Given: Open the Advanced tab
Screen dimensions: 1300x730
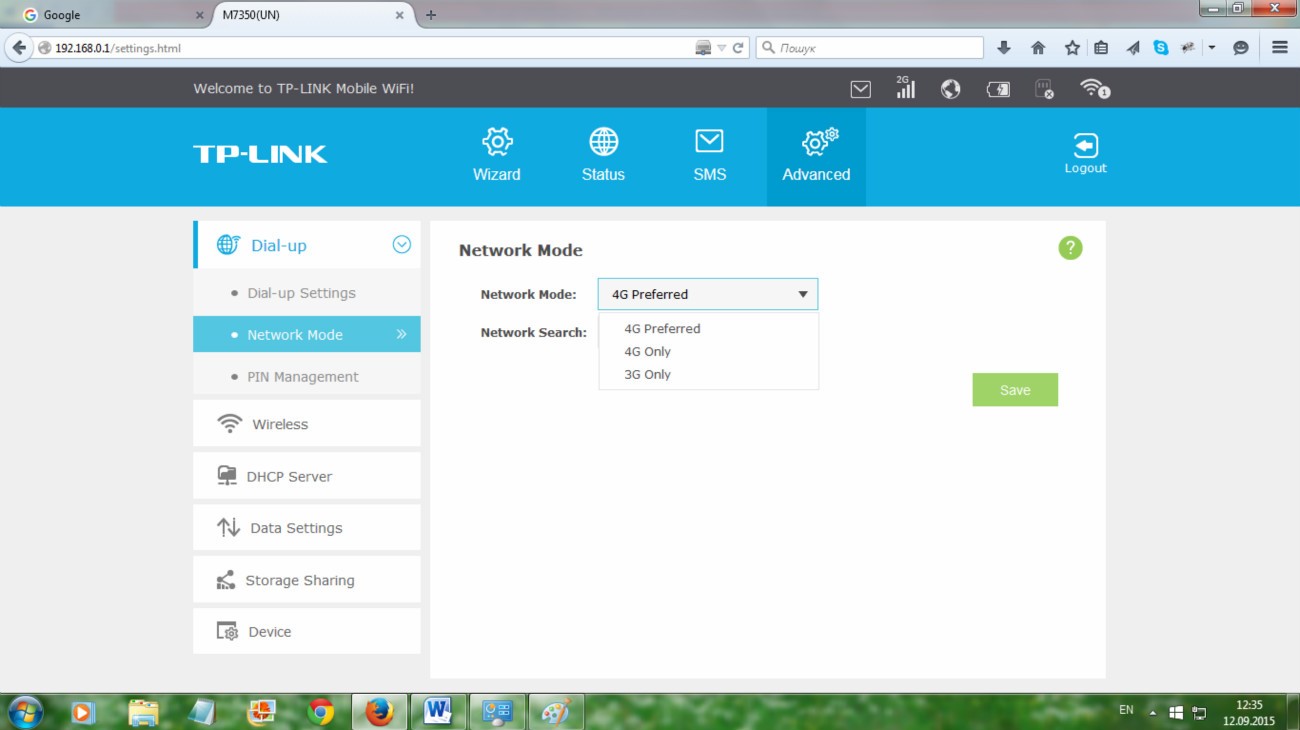Looking at the screenshot, I should (x=816, y=155).
